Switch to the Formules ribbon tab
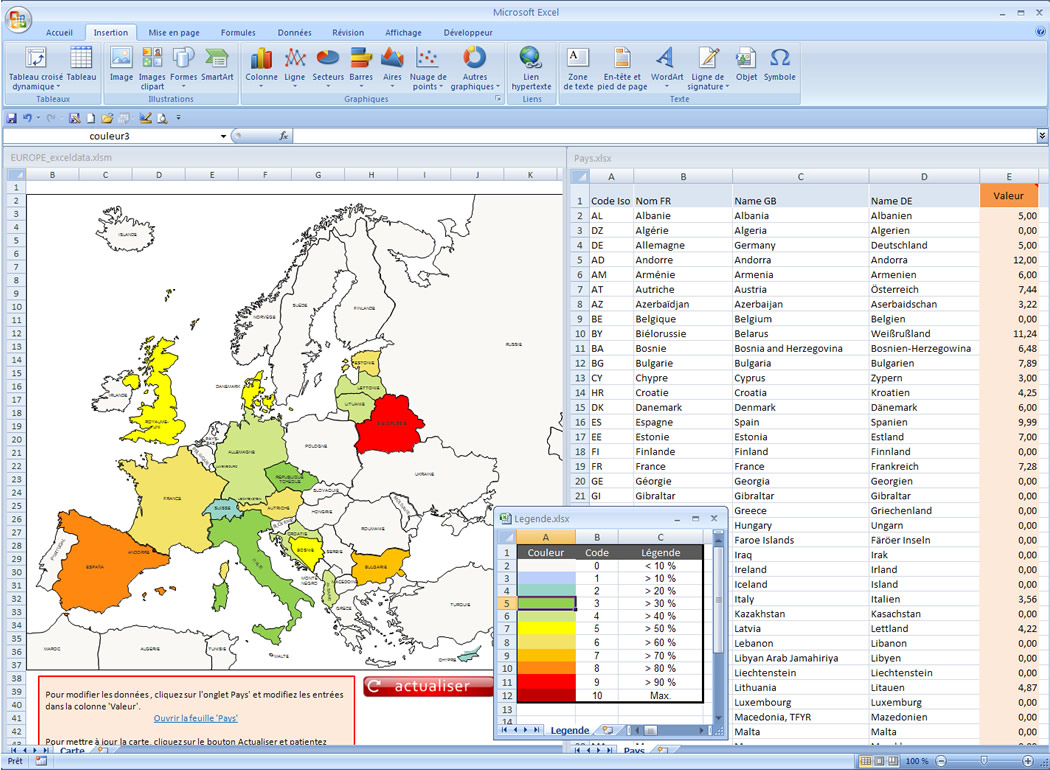1050x770 pixels. [238, 33]
